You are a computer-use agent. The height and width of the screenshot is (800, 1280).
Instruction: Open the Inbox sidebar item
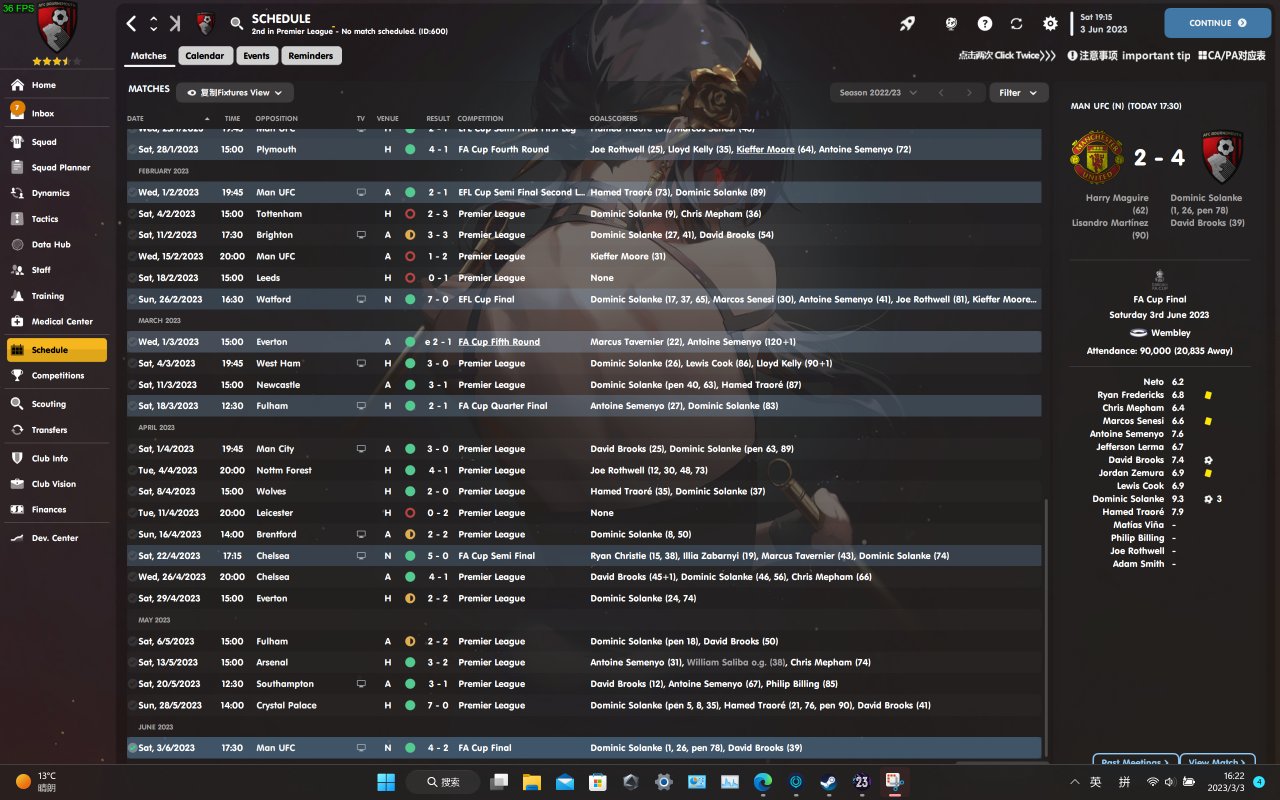[x=56, y=113]
